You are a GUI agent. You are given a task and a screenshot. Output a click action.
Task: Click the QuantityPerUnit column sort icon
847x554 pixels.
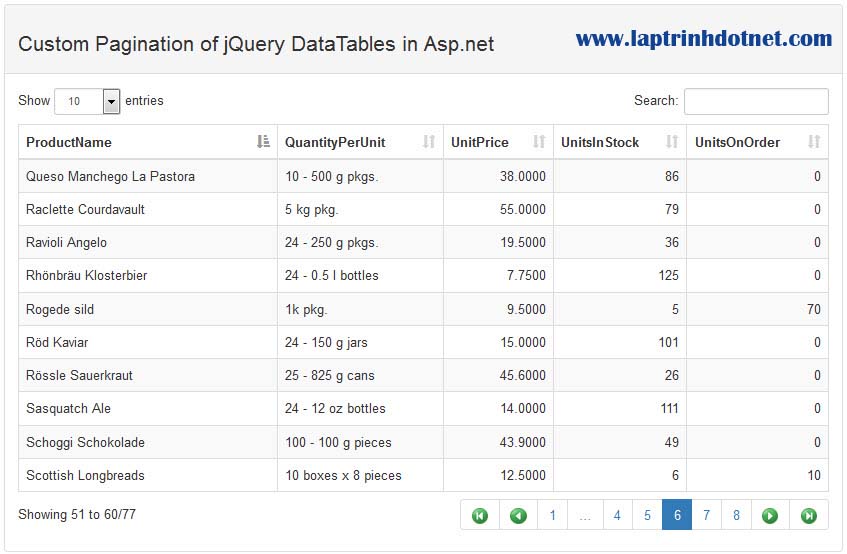coord(429,142)
